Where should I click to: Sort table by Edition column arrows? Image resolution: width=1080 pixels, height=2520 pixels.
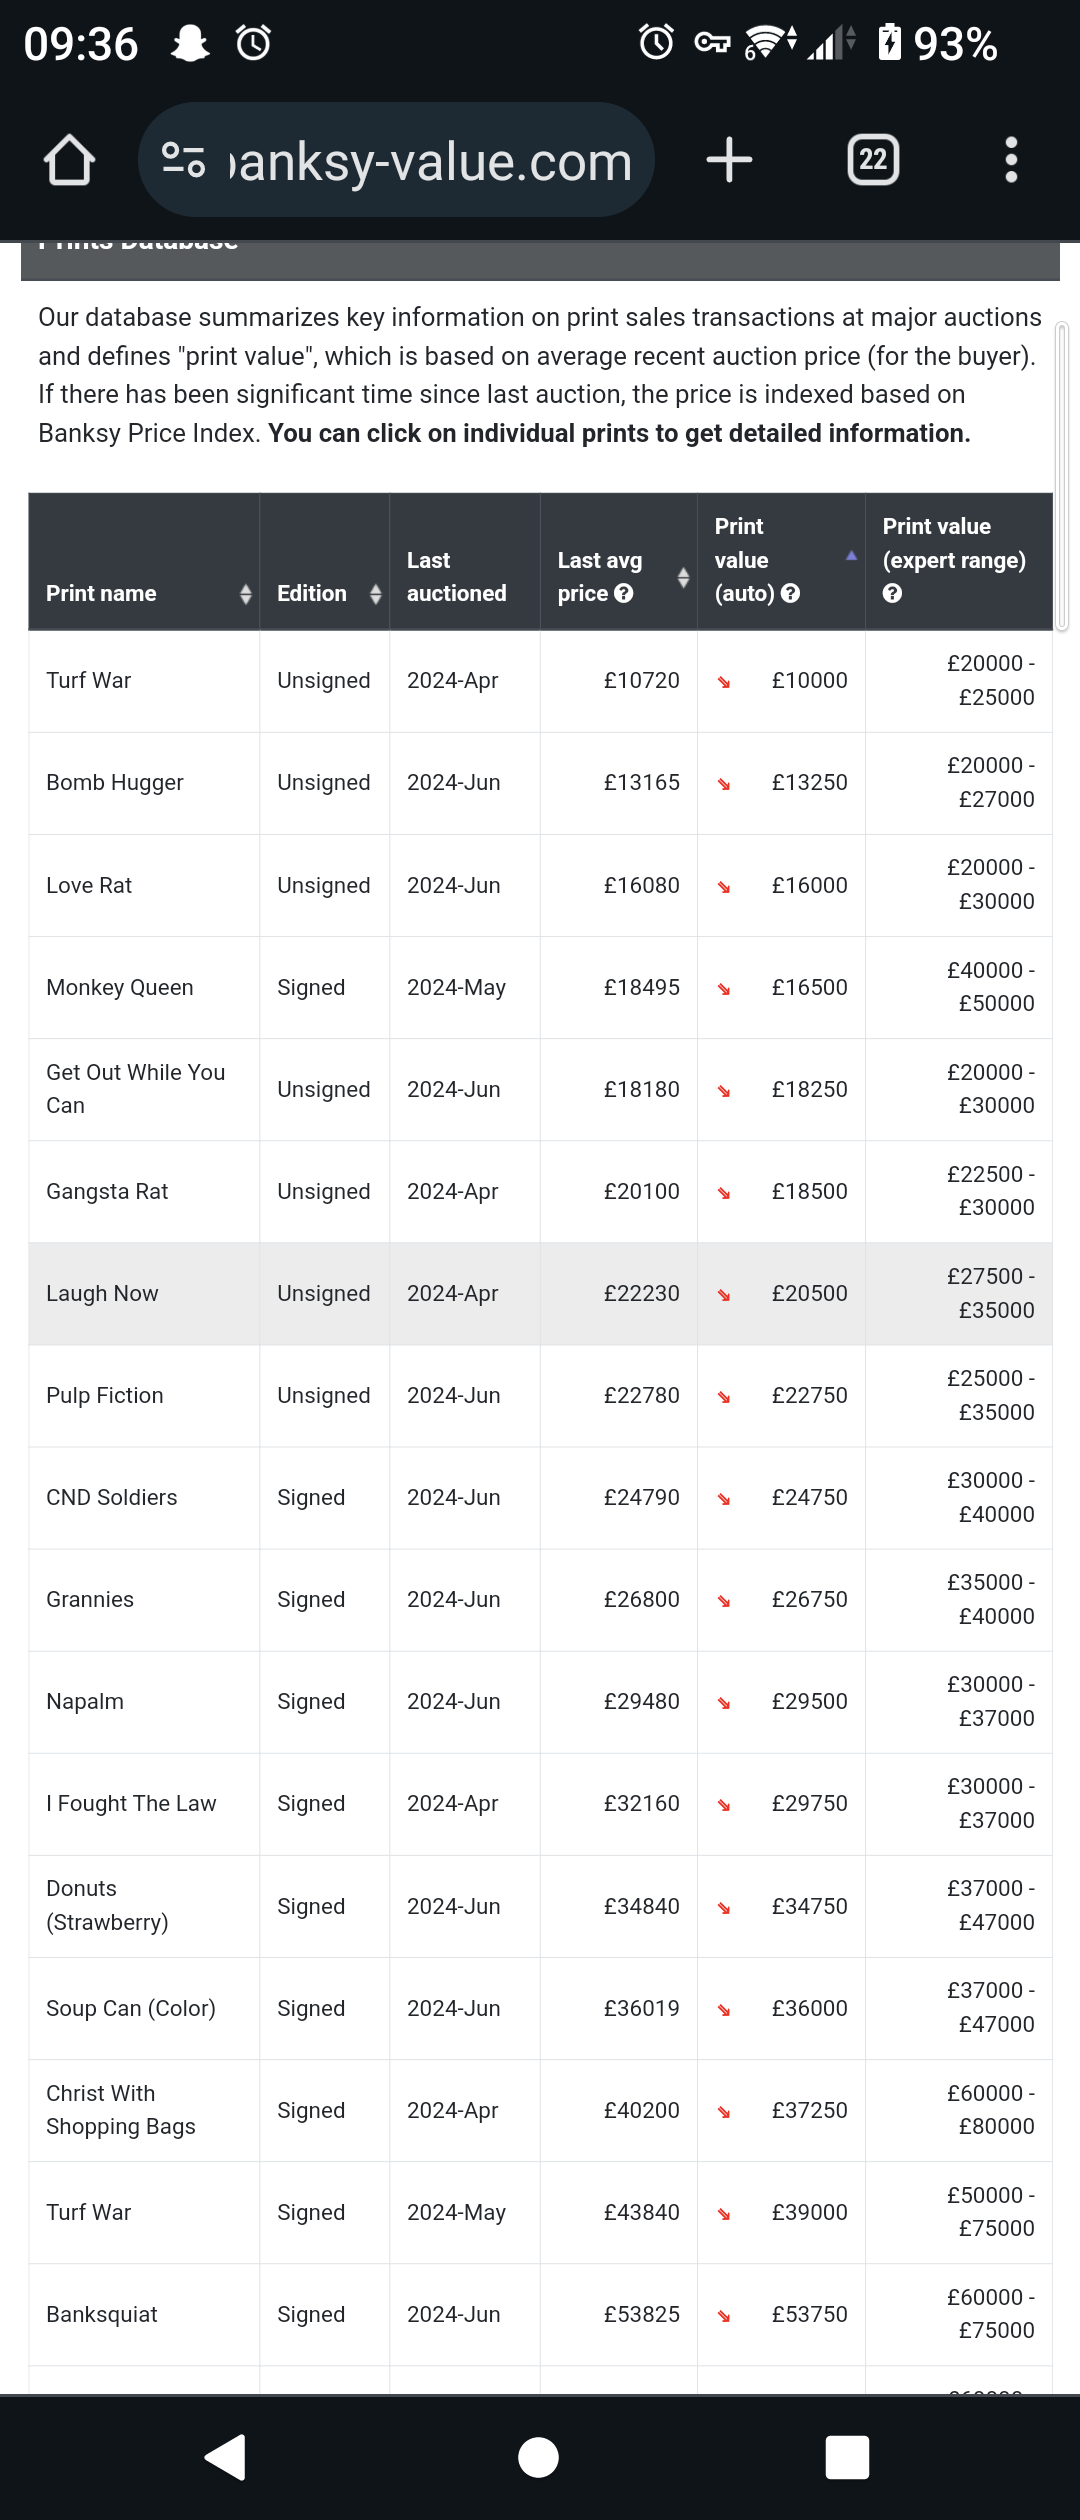[375, 594]
